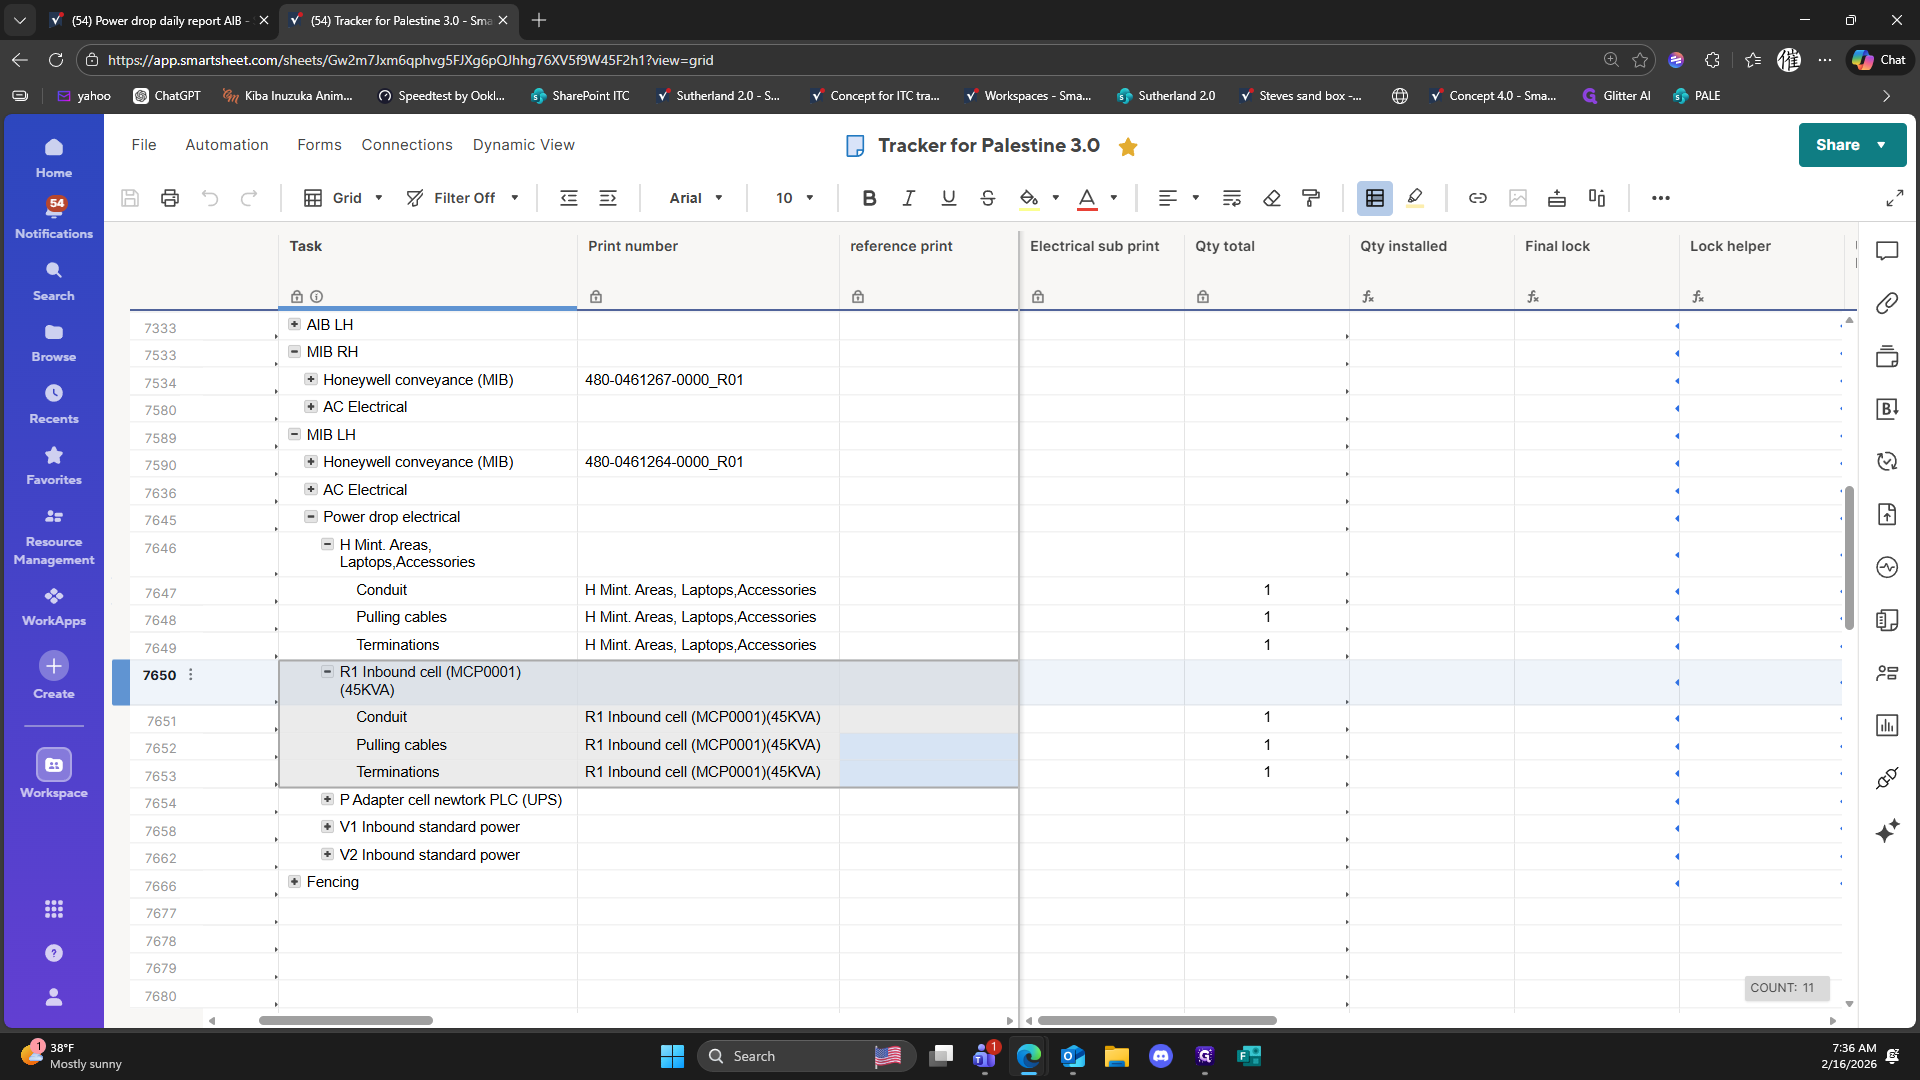The image size is (1920, 1080).
Task: Open Notifications in left sidebar
Action: (x=54, y=217)
